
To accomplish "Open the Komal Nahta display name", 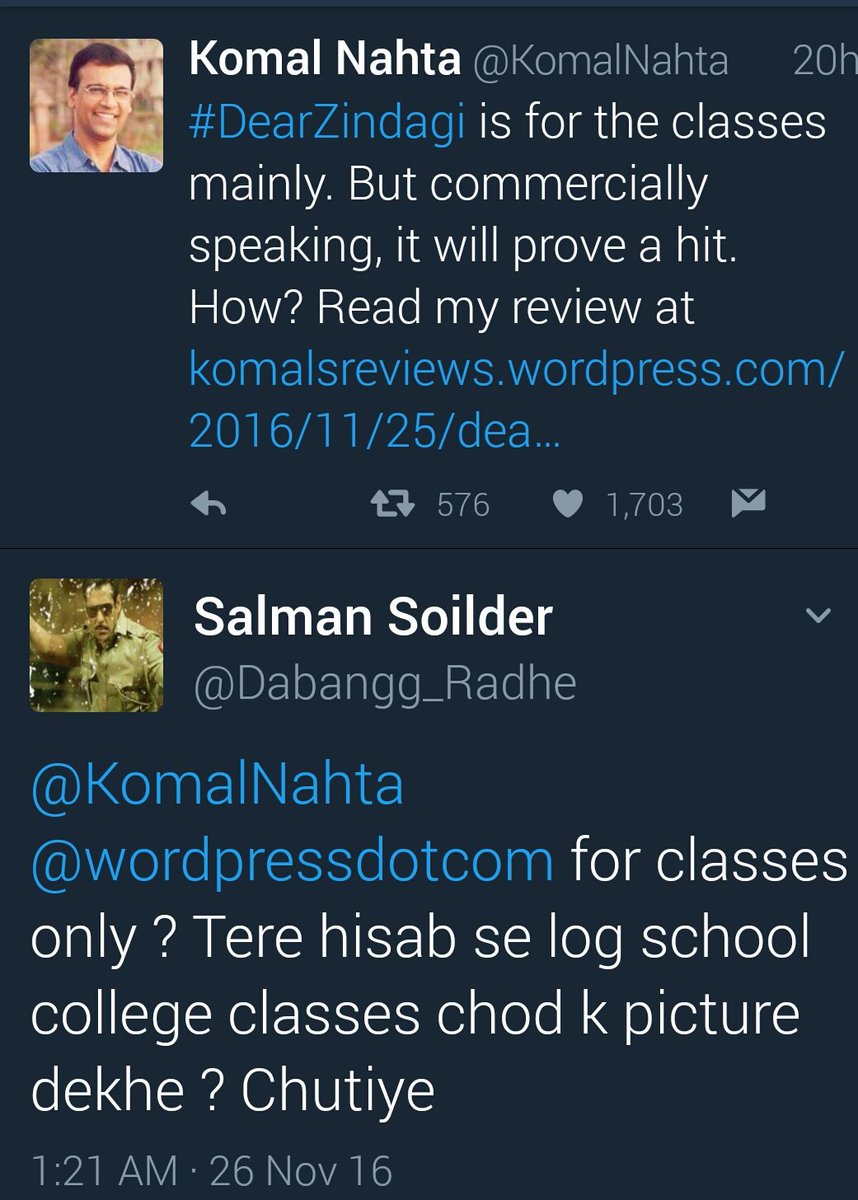I will coord(324,61).
